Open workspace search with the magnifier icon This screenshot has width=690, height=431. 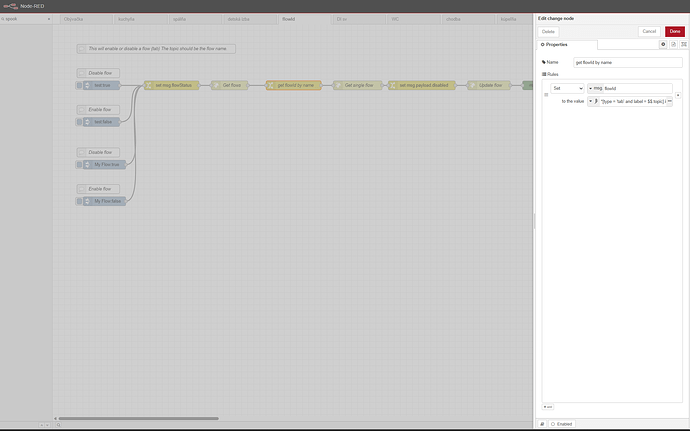click(58, 425)
